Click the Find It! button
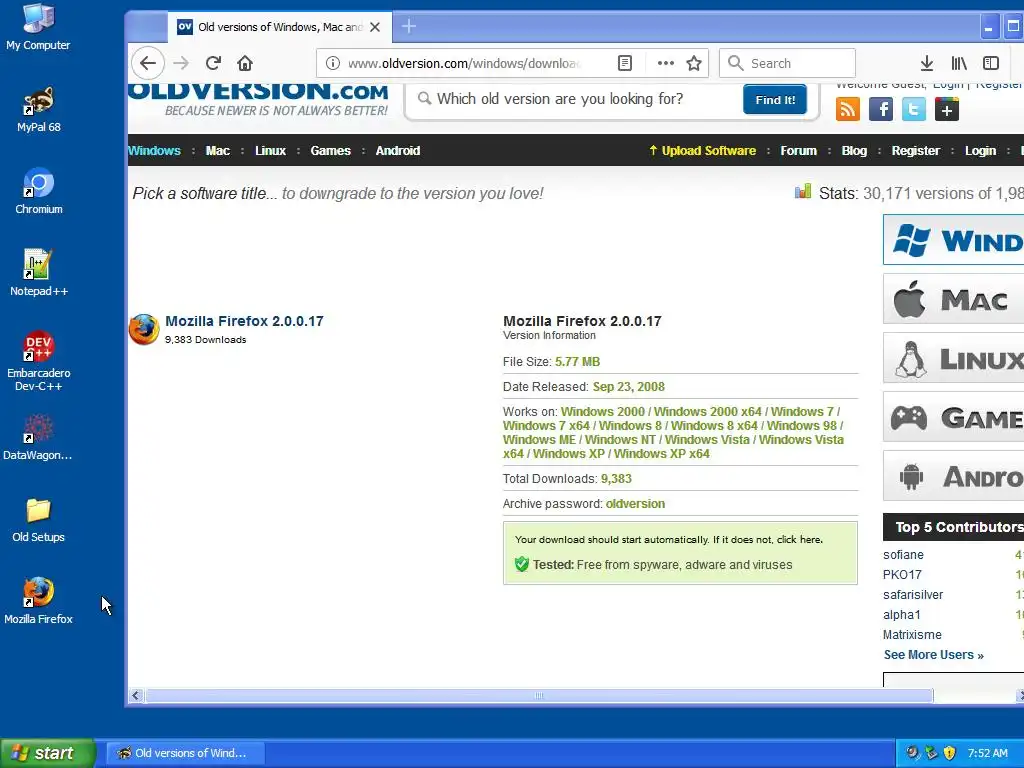The width and height of the screenshot is (1024, 768). coord(775,100)
